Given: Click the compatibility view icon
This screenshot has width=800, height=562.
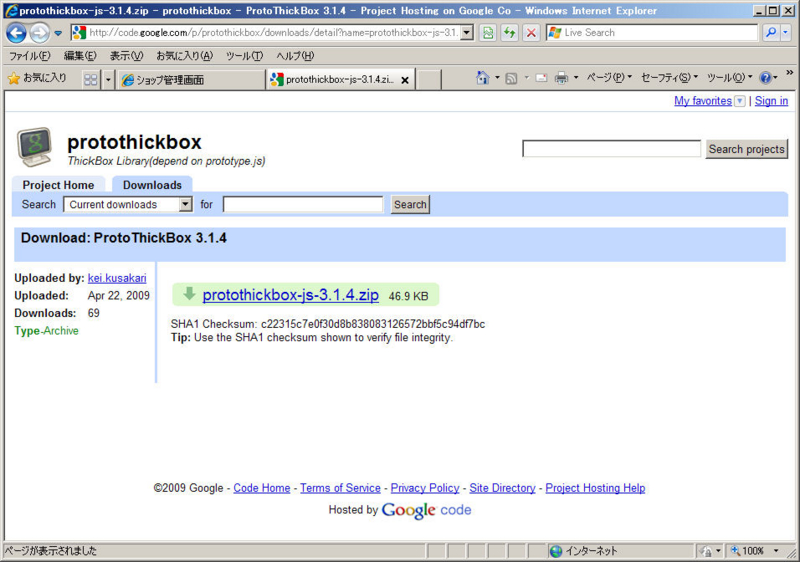Looking at the screenshot, I should [488, 33].
